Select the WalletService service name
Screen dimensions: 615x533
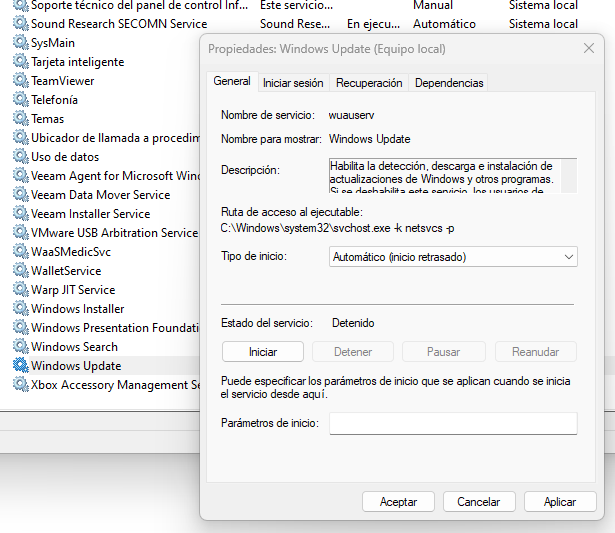click(66, 271)
